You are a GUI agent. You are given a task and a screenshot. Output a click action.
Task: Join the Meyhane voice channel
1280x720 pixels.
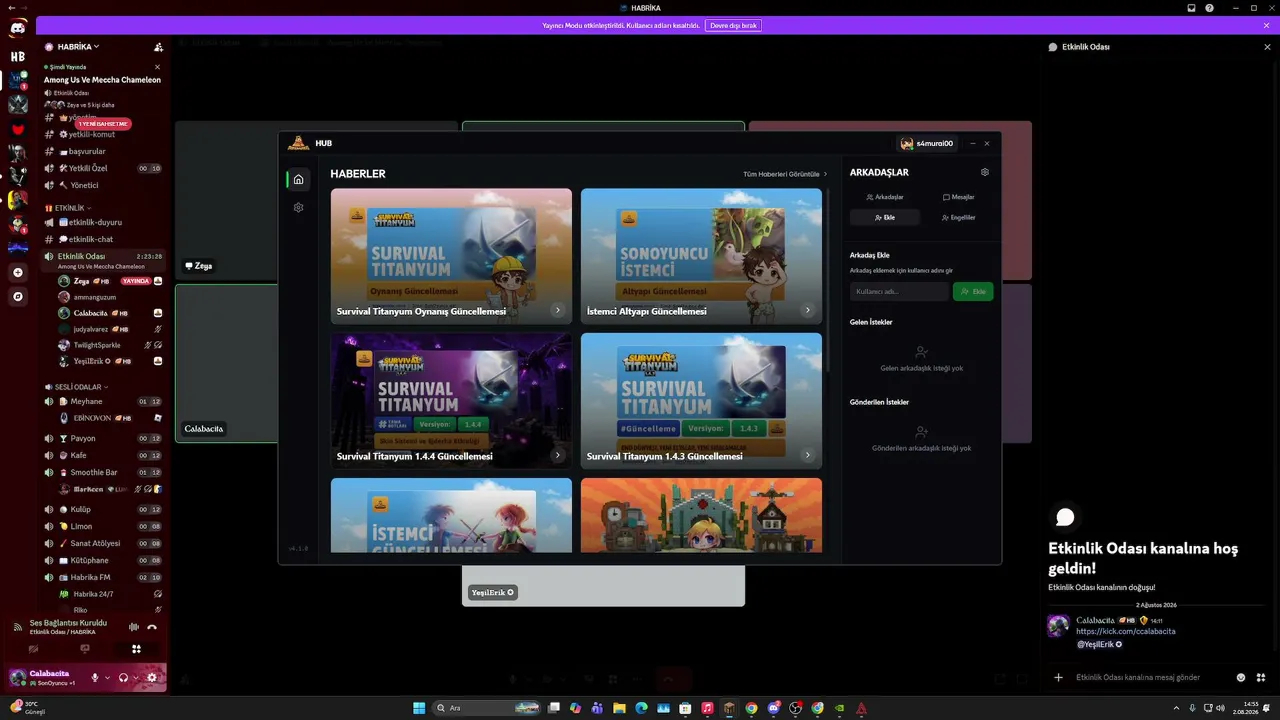tap(103, 401)
